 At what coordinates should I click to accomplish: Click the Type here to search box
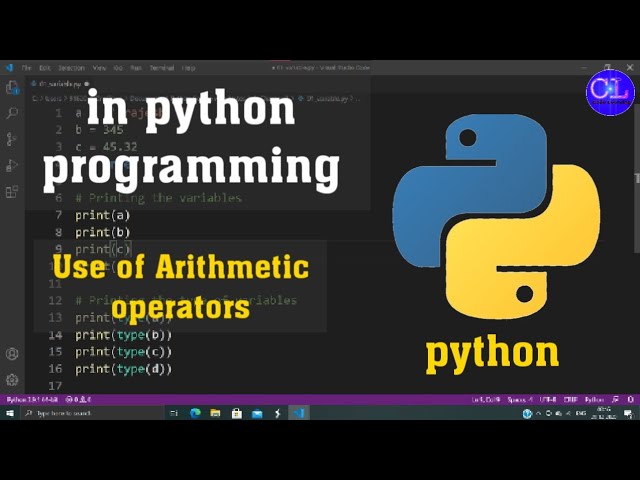point(93,413)
